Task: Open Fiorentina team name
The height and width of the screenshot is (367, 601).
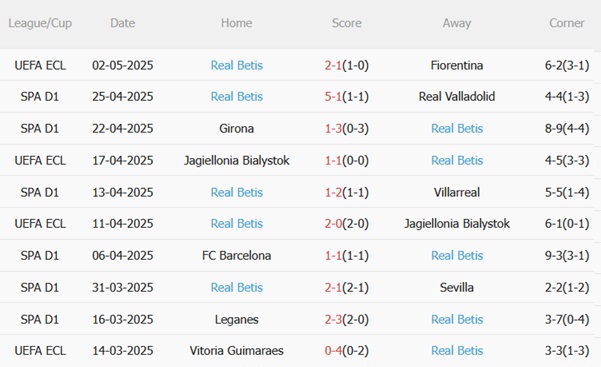Action: click(456, 65)
